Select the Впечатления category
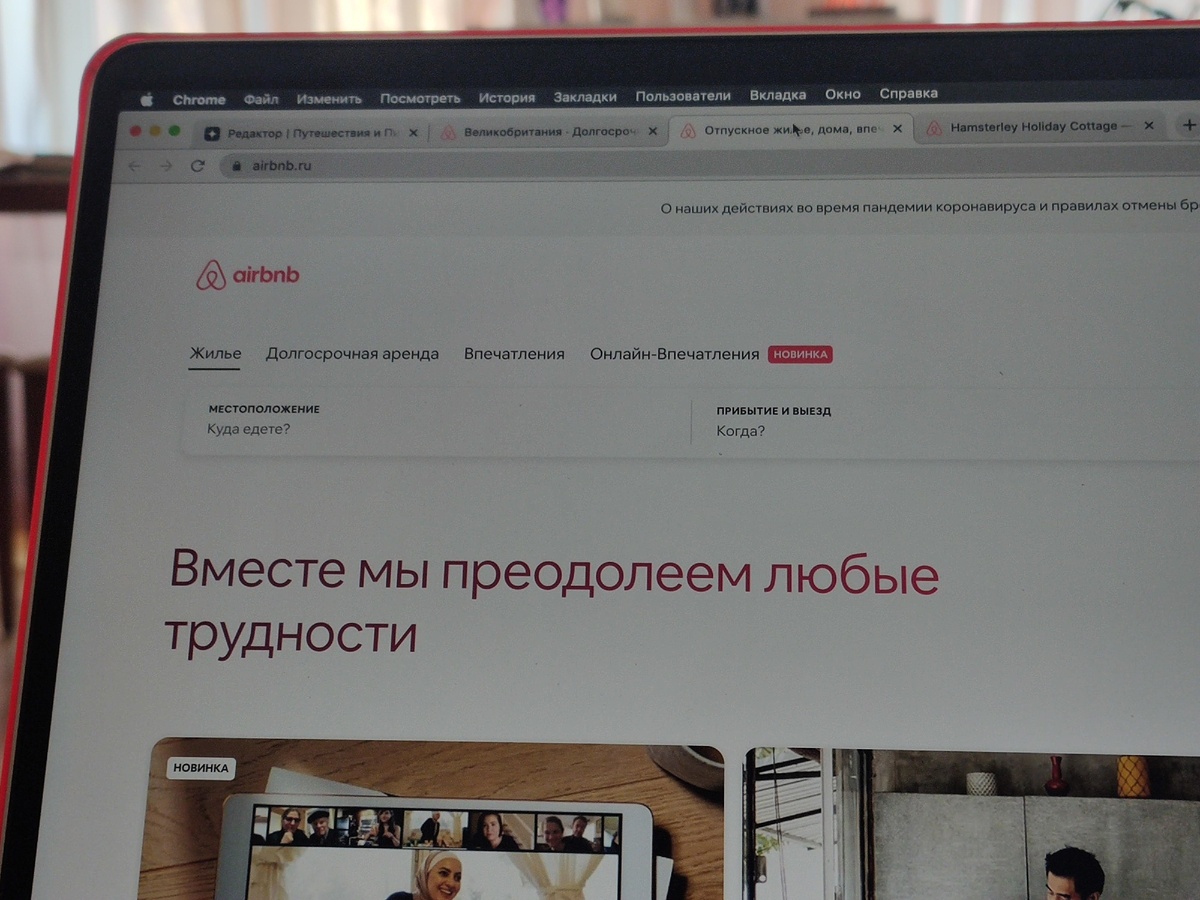The height and width of the screenshot is (900, 1200). click(x=514, y=353)
